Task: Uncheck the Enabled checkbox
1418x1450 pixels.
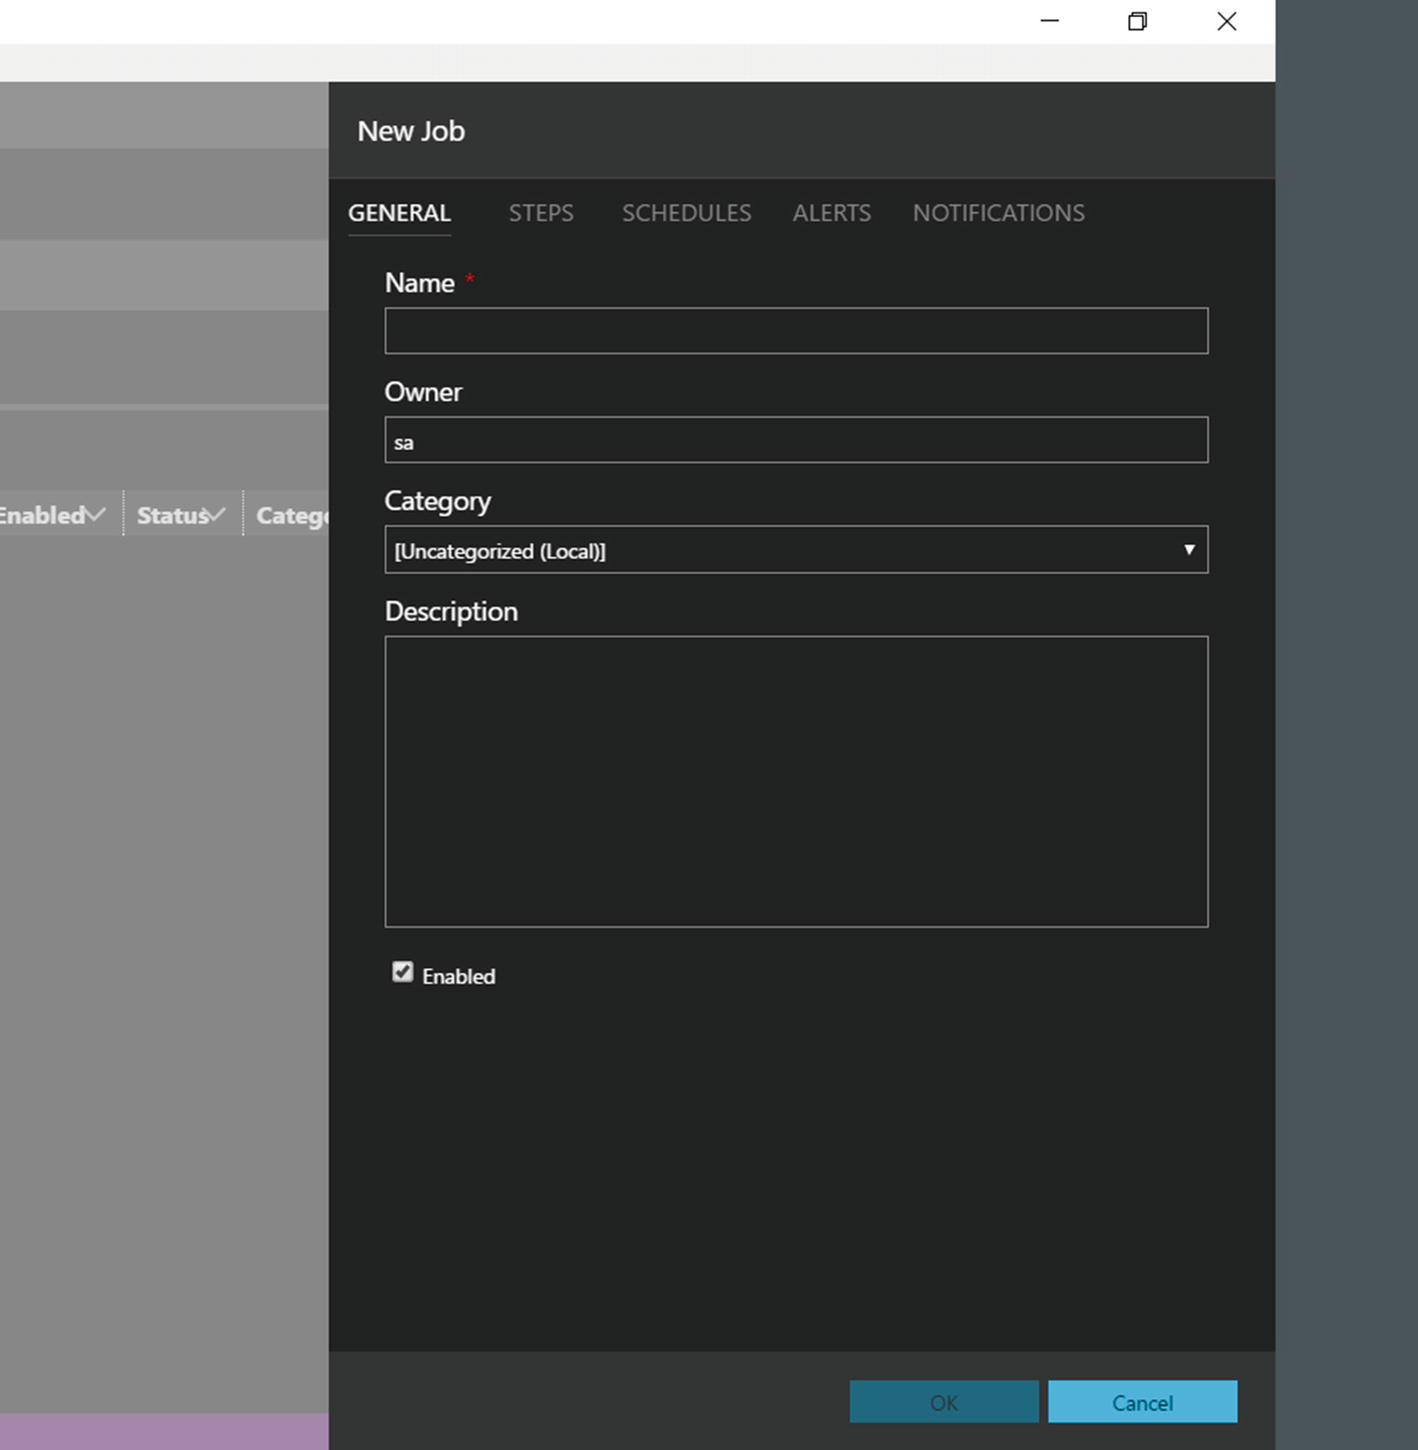Action: [402, 972]
